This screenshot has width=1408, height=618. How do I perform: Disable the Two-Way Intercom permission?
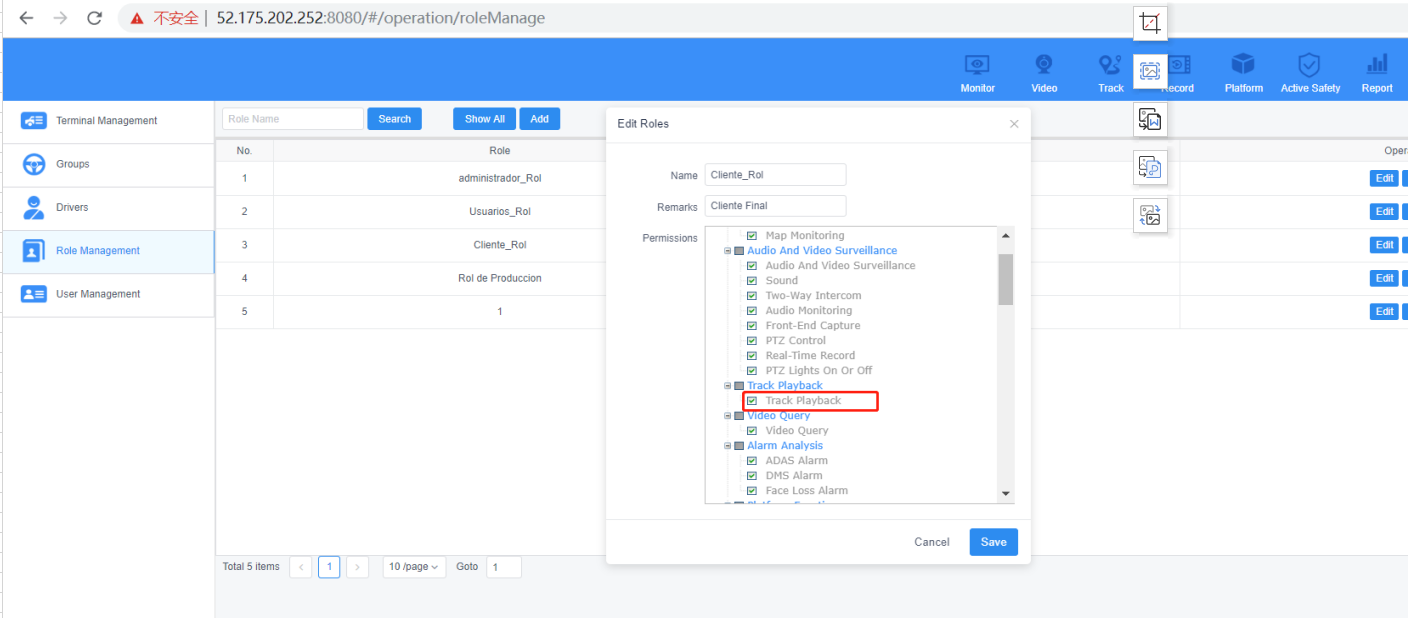(752, 296)
